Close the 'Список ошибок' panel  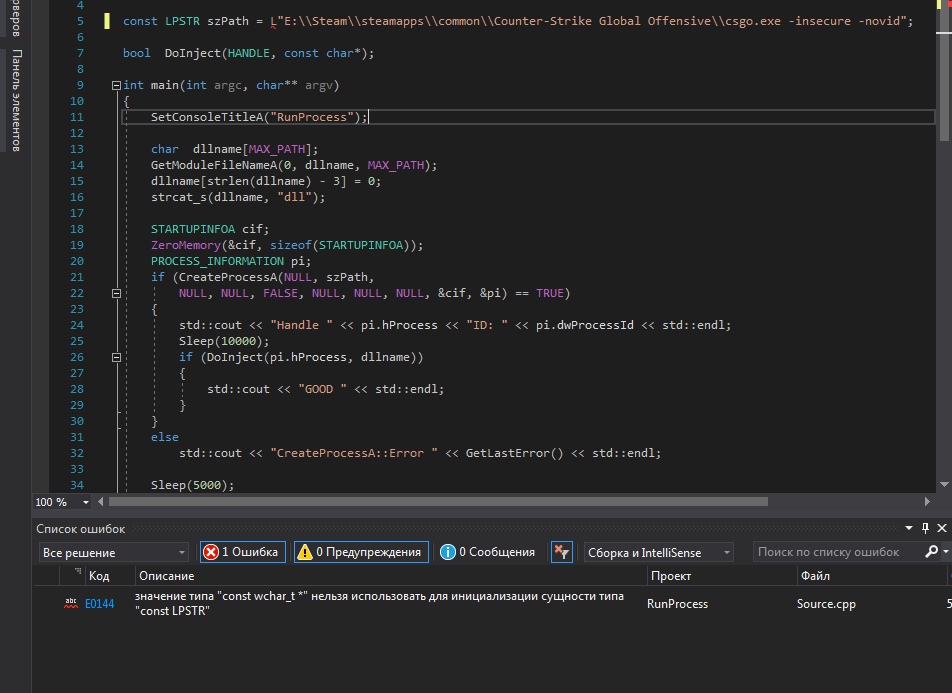click(x=942, y=528)
